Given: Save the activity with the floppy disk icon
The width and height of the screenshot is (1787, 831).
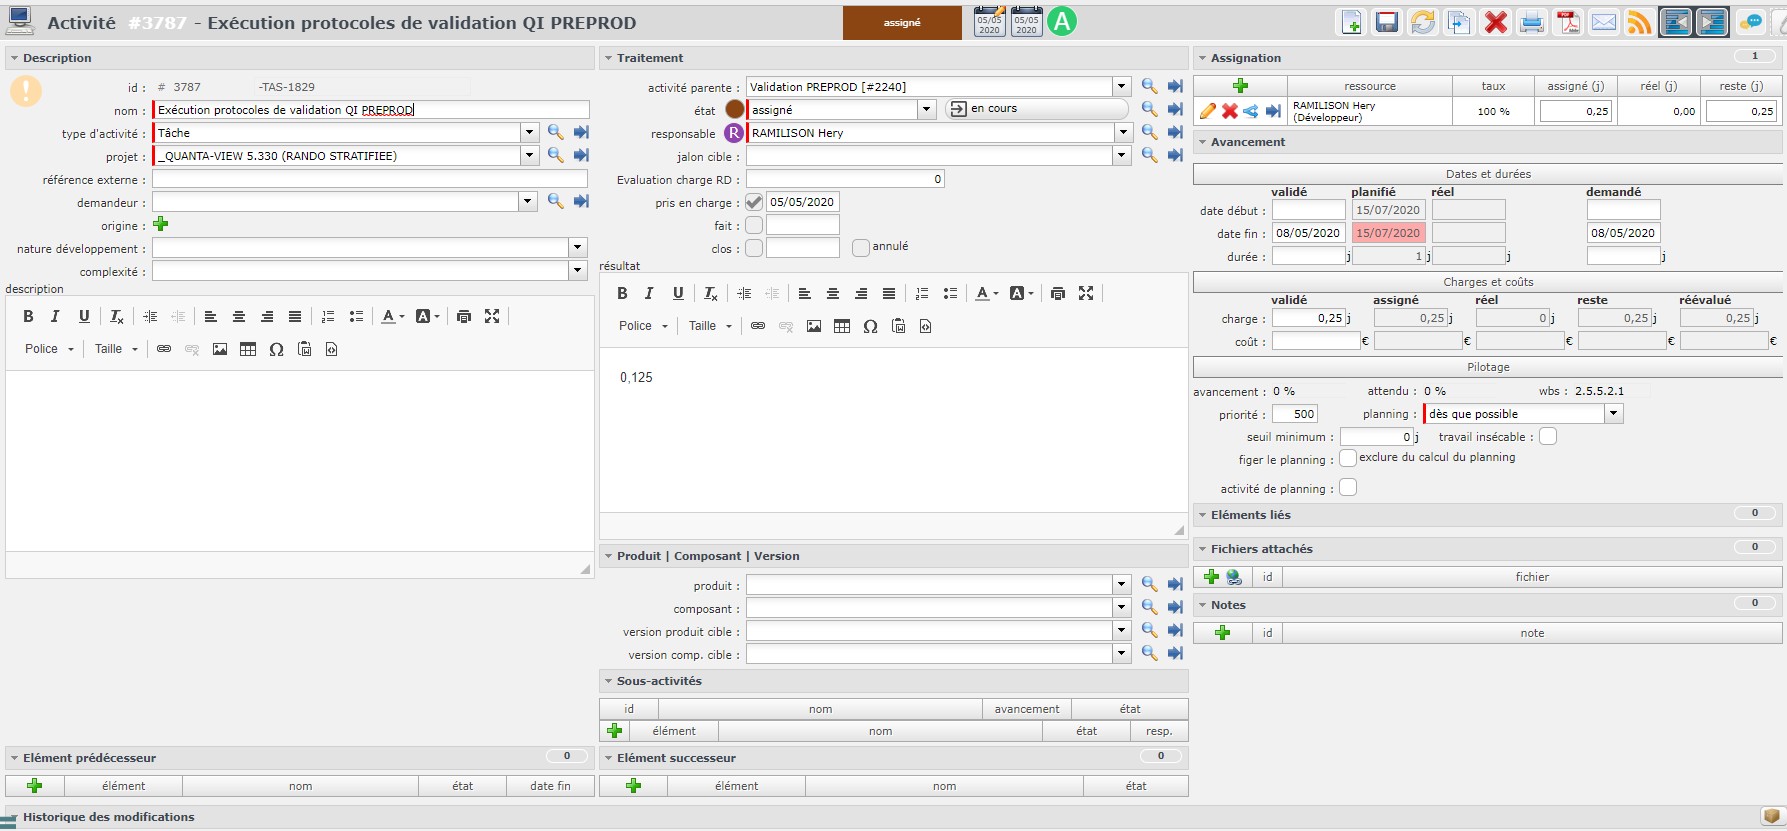Looking at the screenshot, I should (1387, 22).
